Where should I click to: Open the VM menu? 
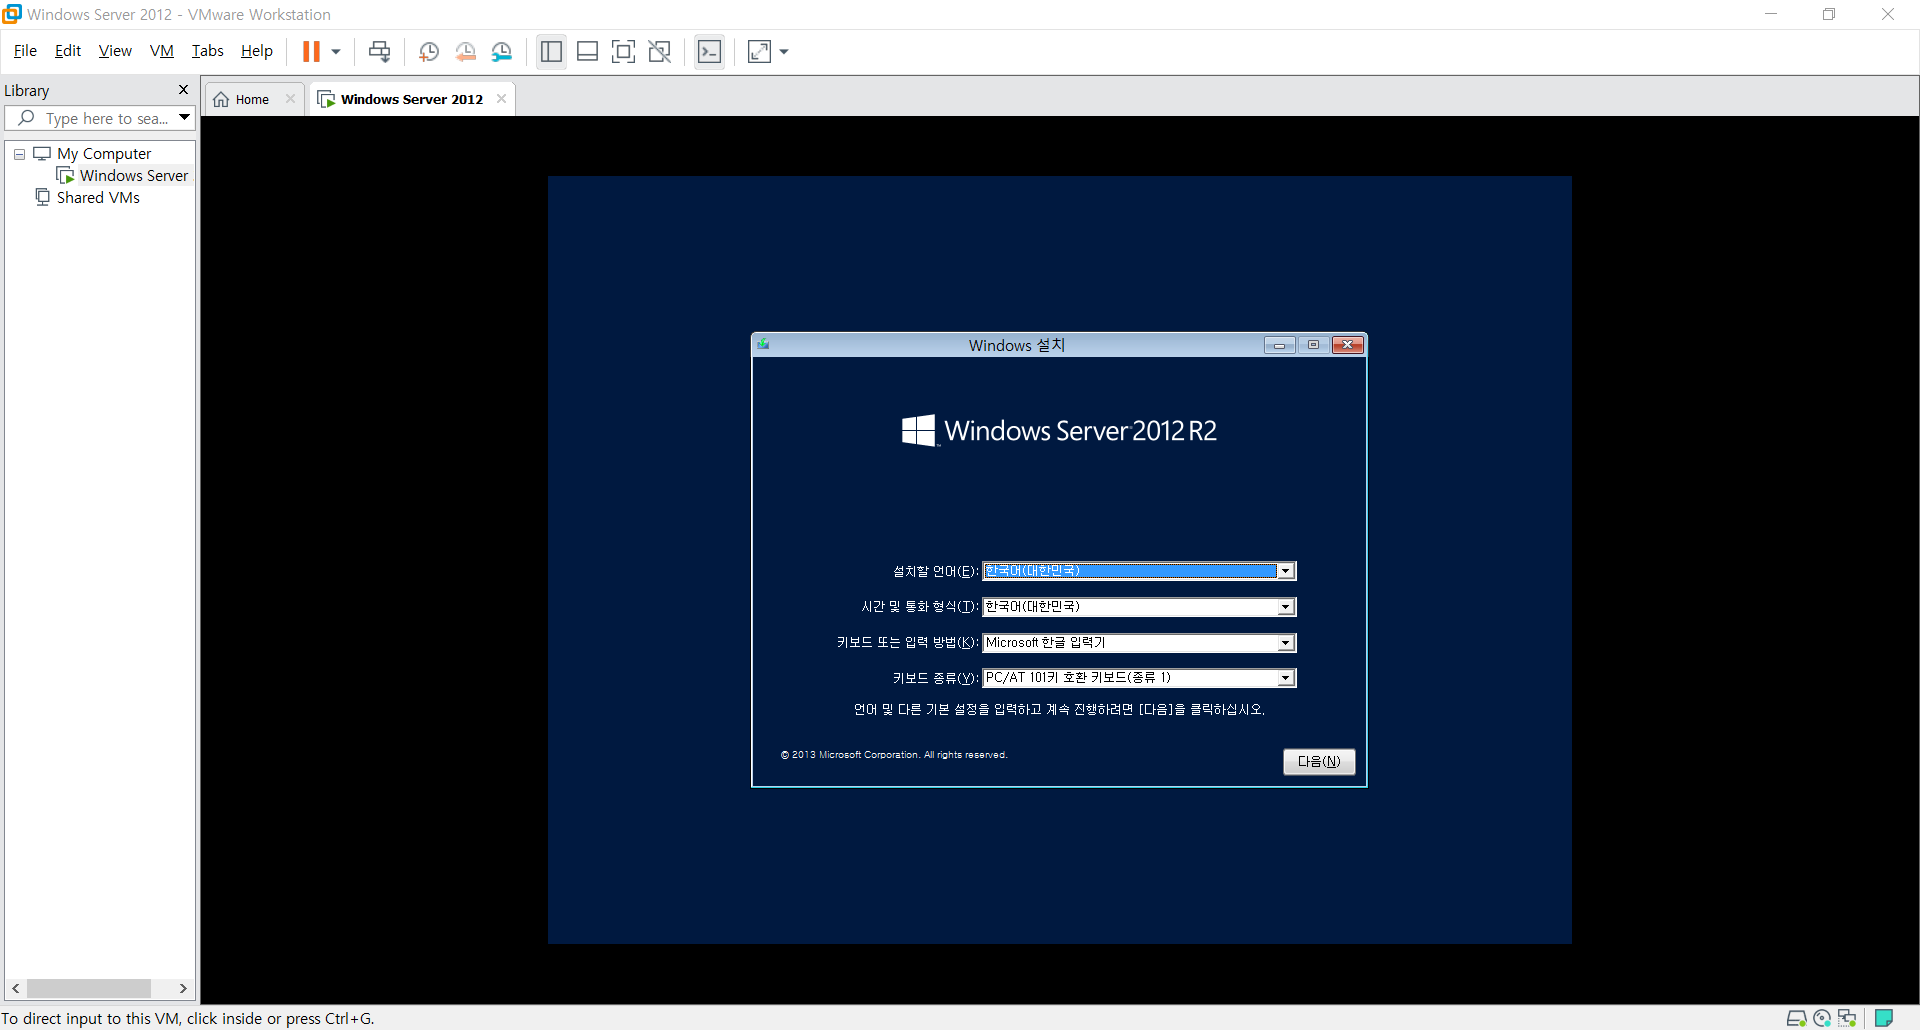click(x=161, y=51)
